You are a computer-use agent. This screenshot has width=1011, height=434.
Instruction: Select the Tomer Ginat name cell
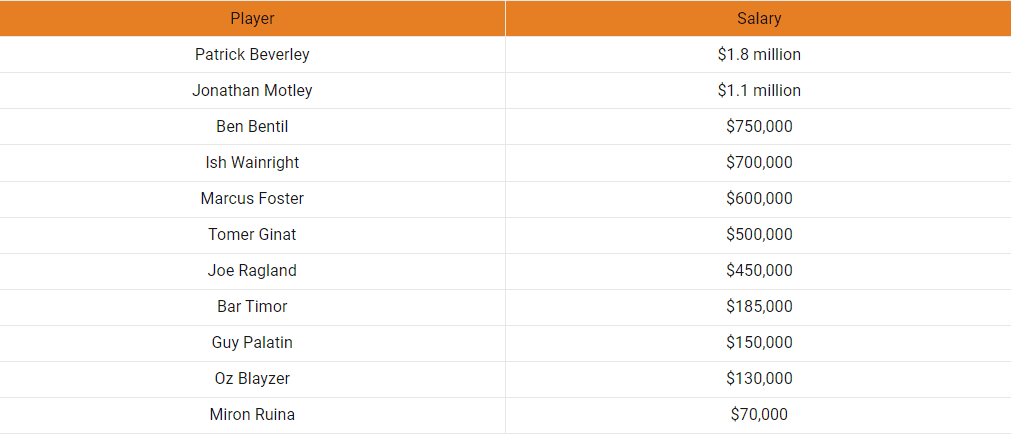(252, 234)
